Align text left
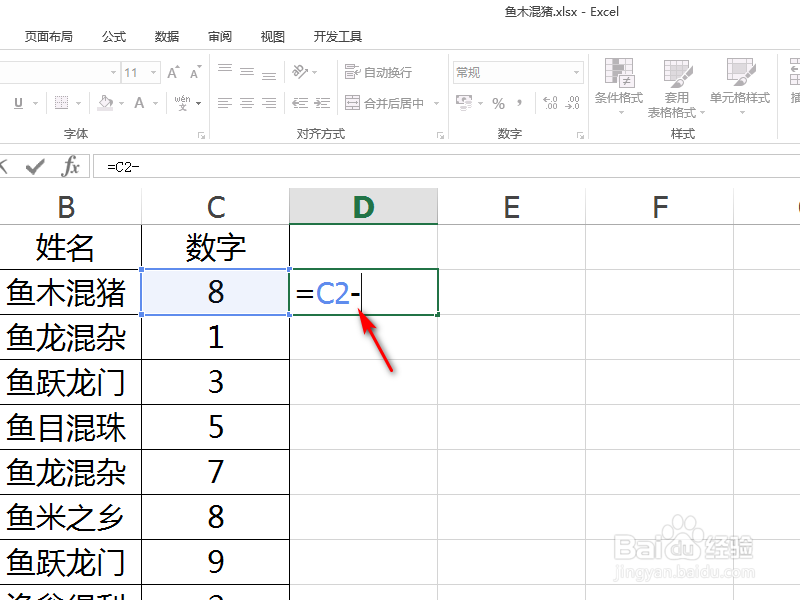The image size is (800, 600). [225, 103]
